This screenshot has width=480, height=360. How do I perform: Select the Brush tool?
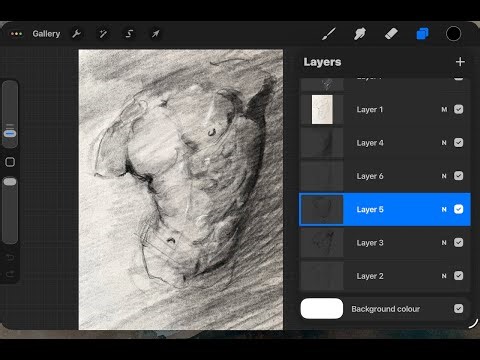329,34
